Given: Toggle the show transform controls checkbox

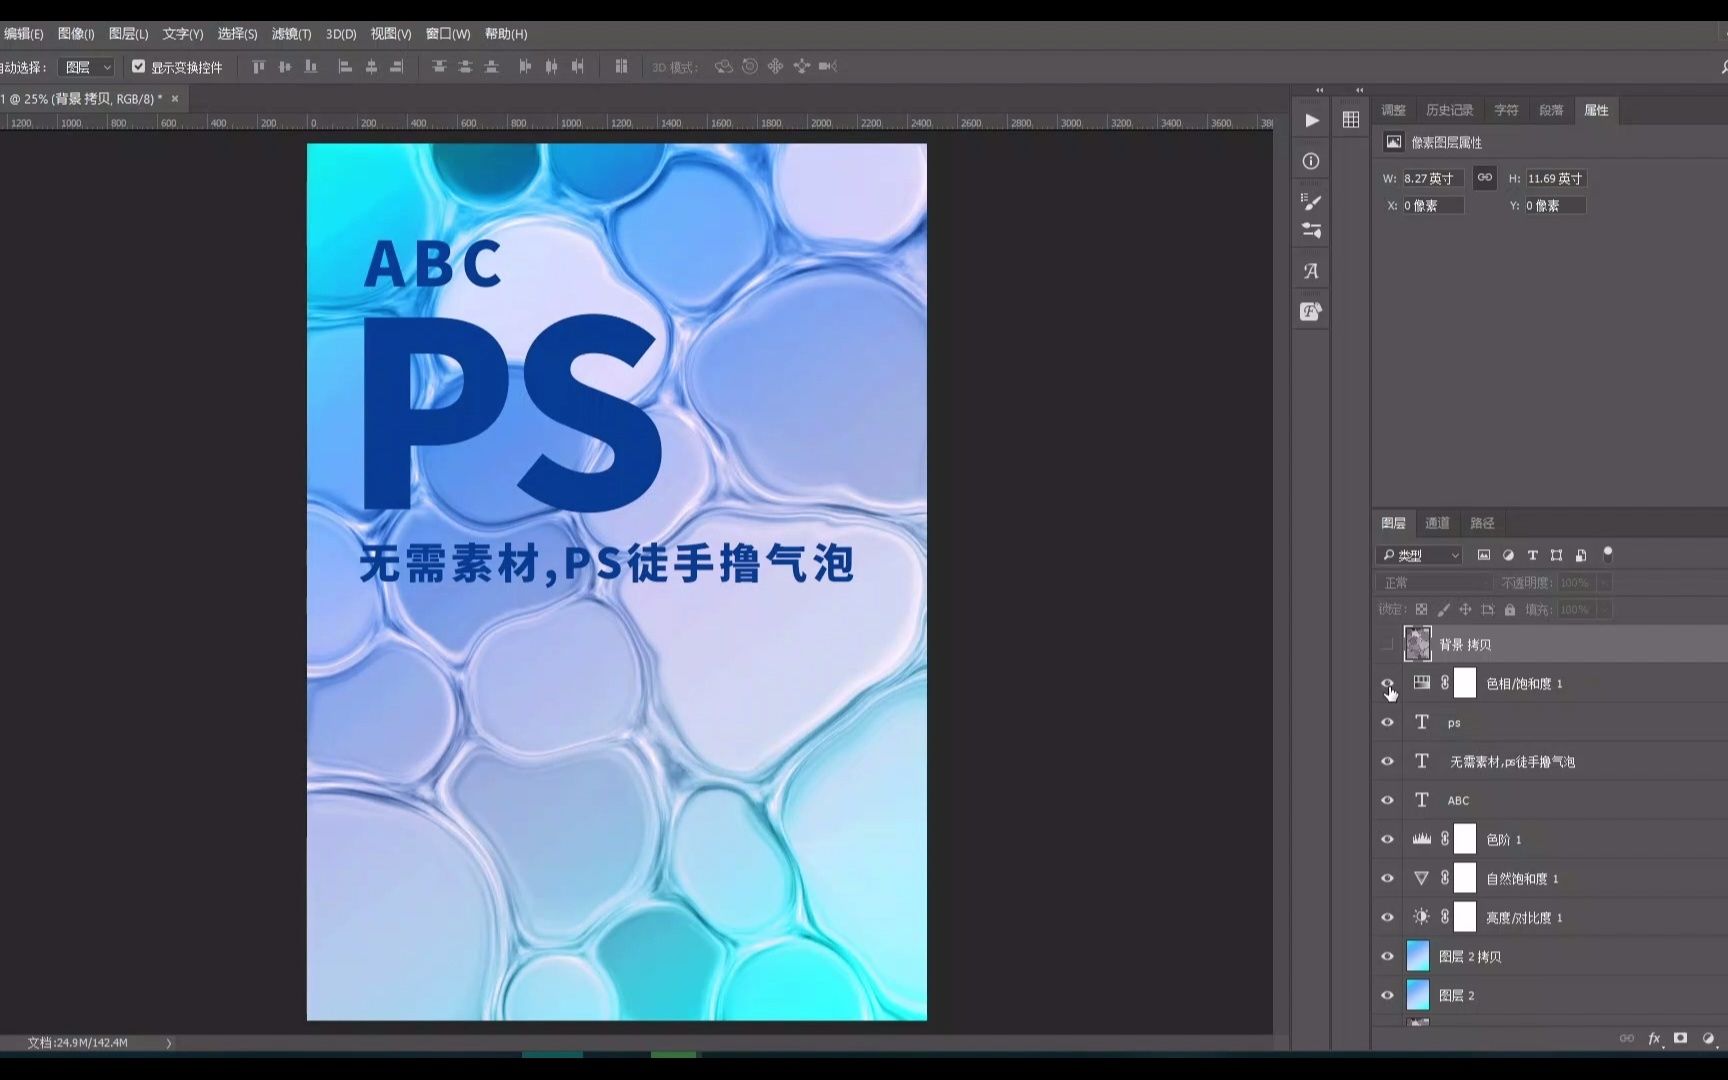Looking at the screenshot, I should pos(139,67).
